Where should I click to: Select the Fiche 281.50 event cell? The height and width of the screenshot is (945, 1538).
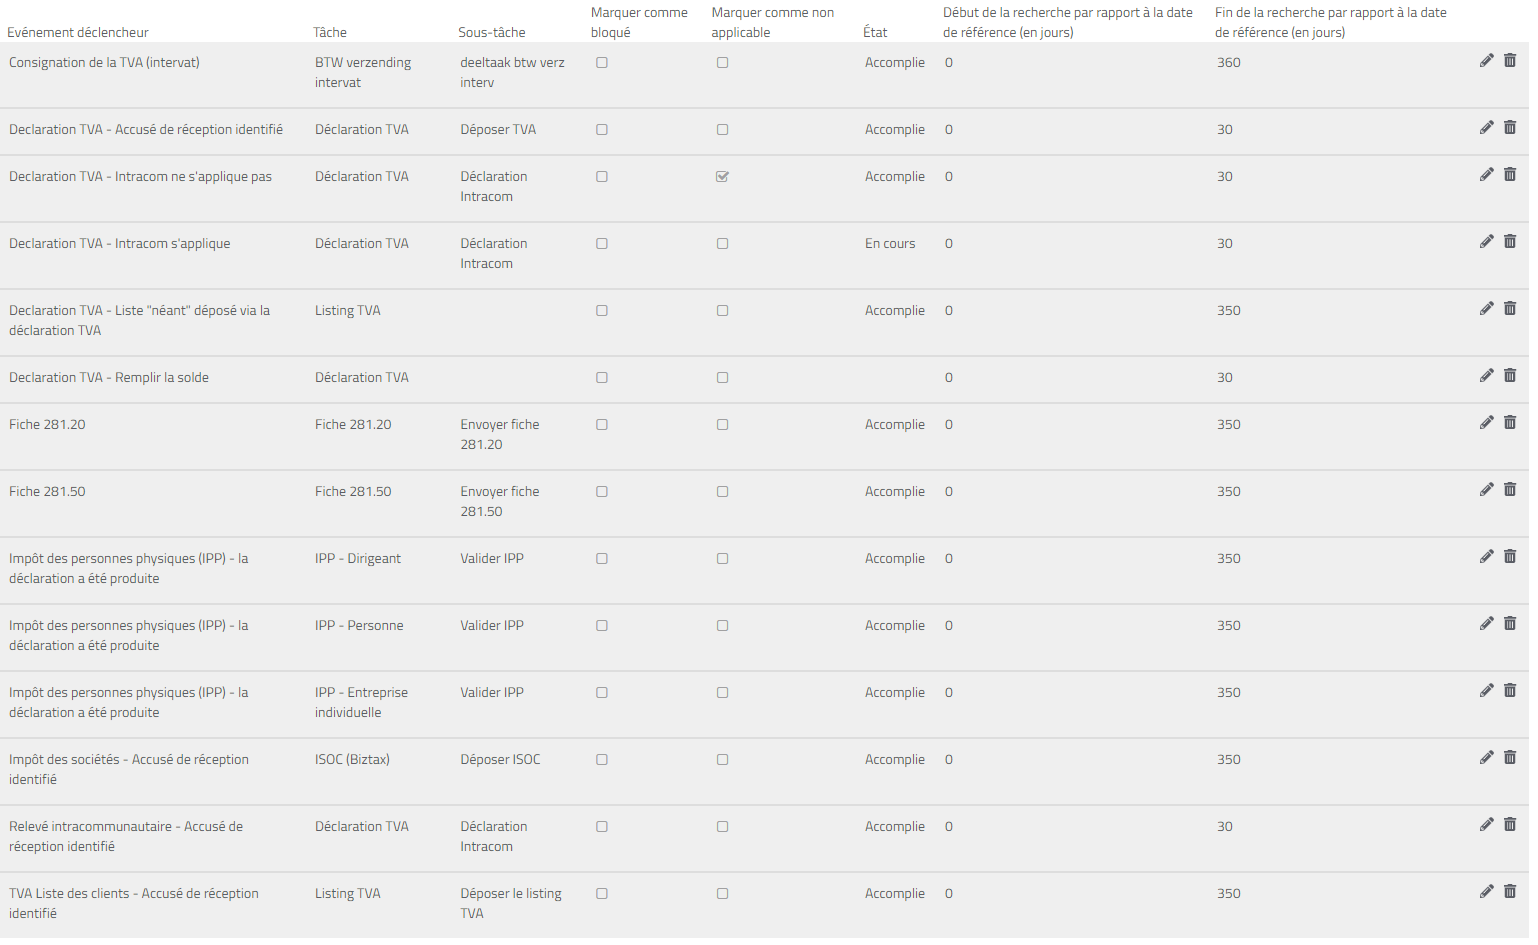tap(48, 492)
